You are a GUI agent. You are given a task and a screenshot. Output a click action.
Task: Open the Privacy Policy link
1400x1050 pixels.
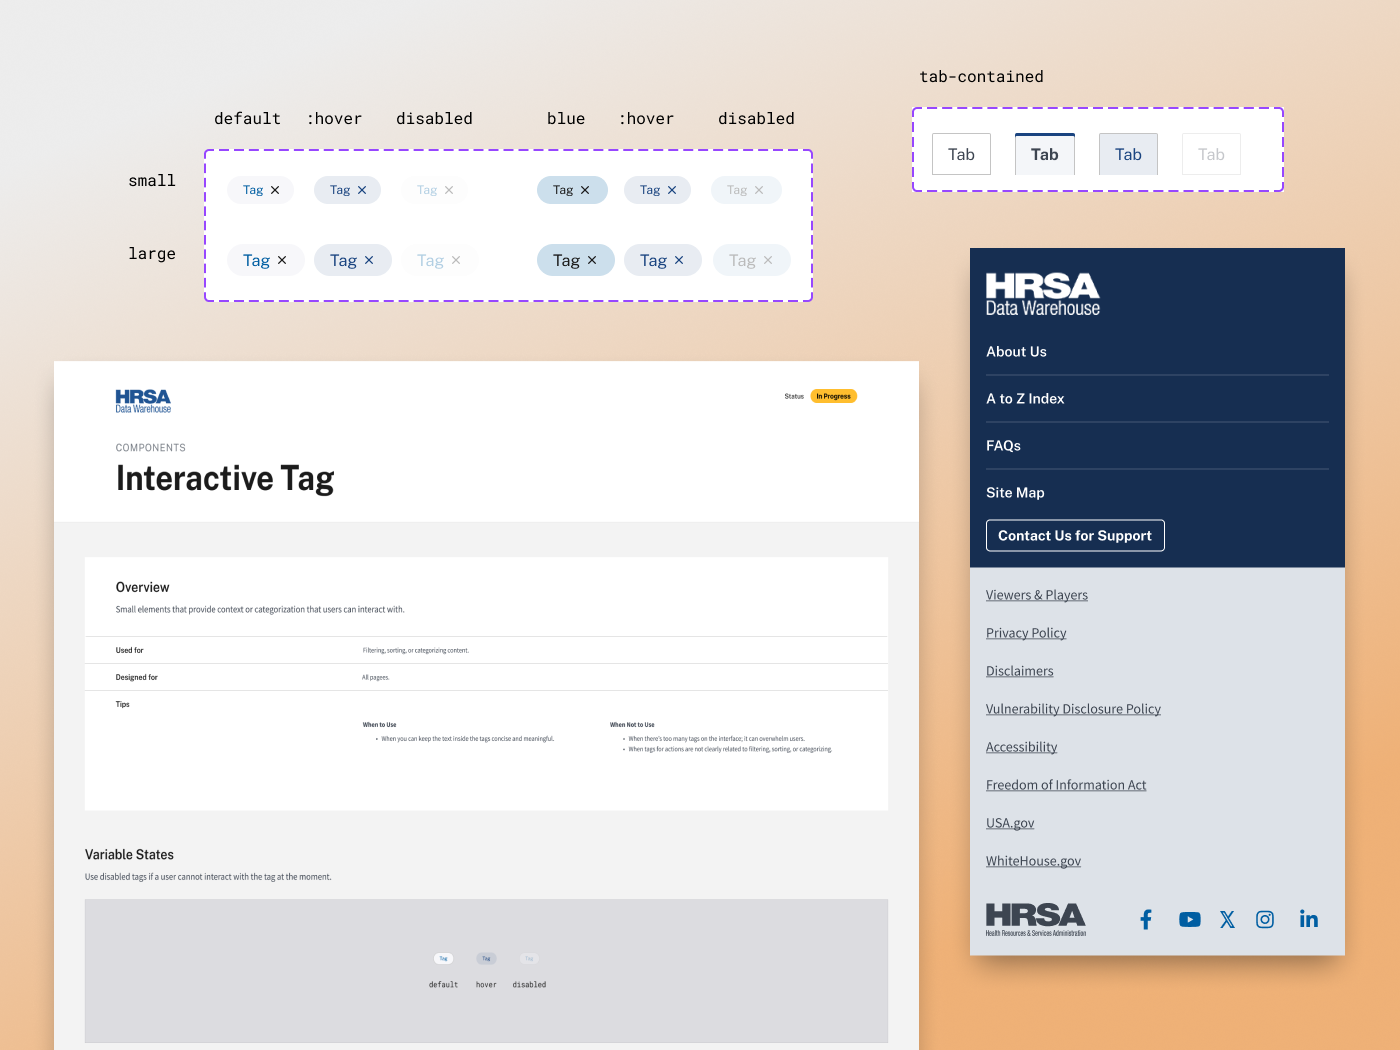(1026, 633)
